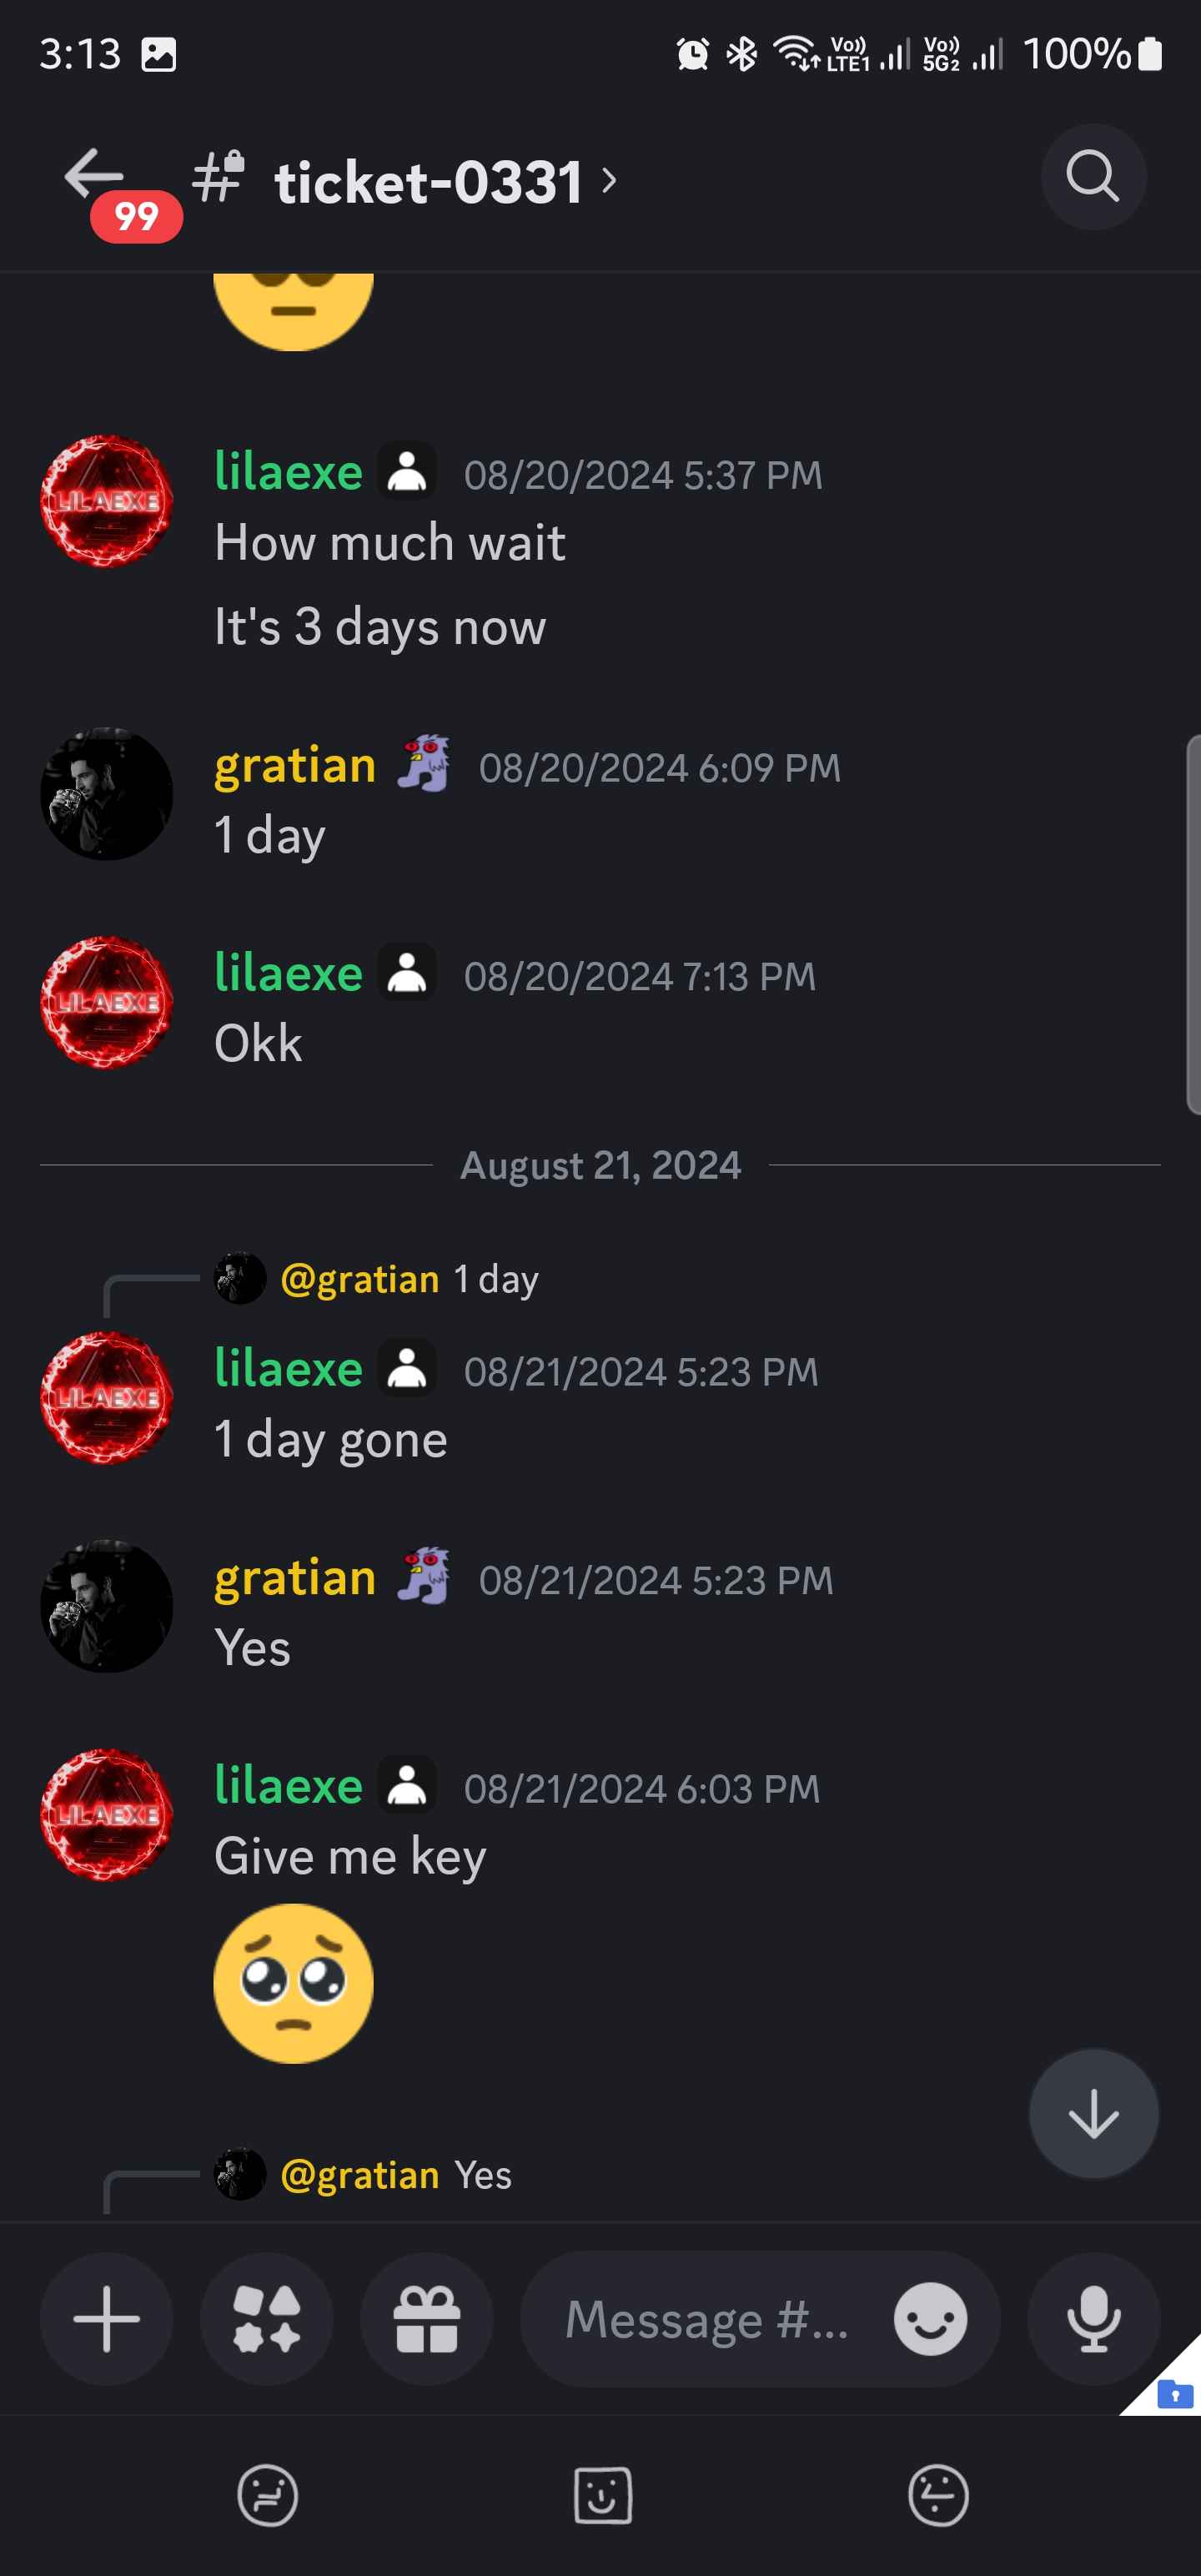Image resolution: width=1201 pixels, height=2576 pixels.
Task: Tap the Message # input field
Action: click(707, 2318)
